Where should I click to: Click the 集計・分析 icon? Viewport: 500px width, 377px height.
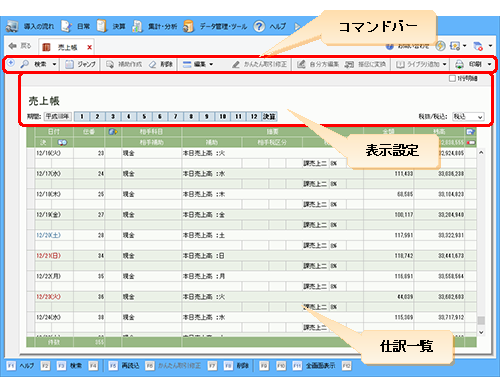(x=137, y=26)
